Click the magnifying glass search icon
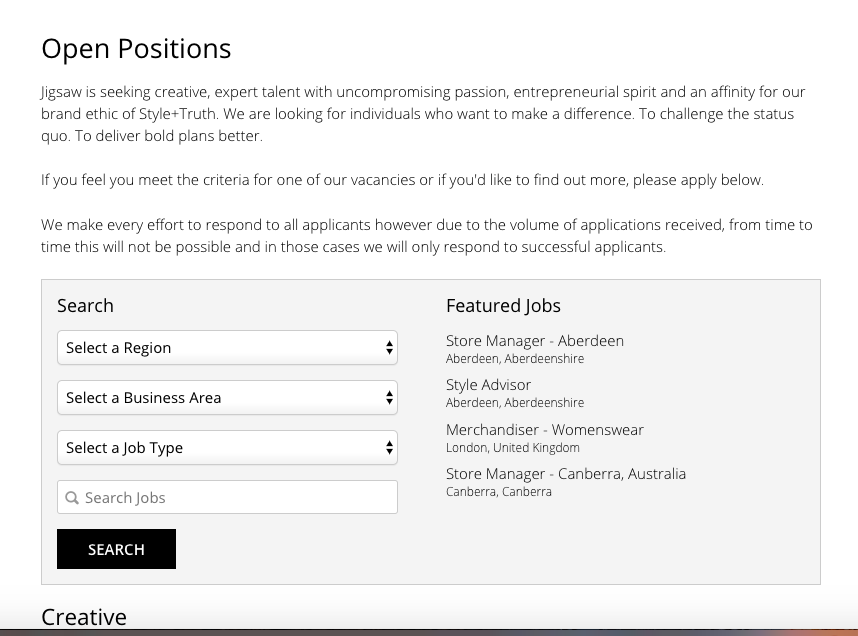The image size is (858, 636). [72, 498]
